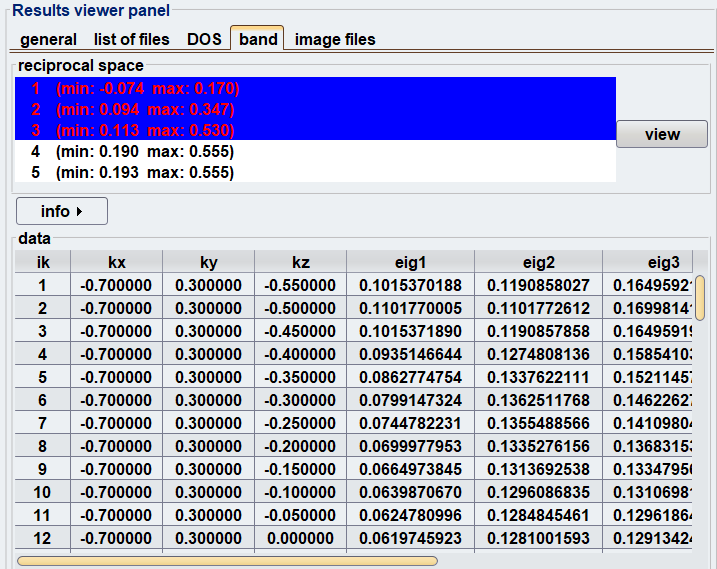This screenshot has height=569, width=717.
Task: Select eig1 value 0.1015370188
Action: click(410, 285)
